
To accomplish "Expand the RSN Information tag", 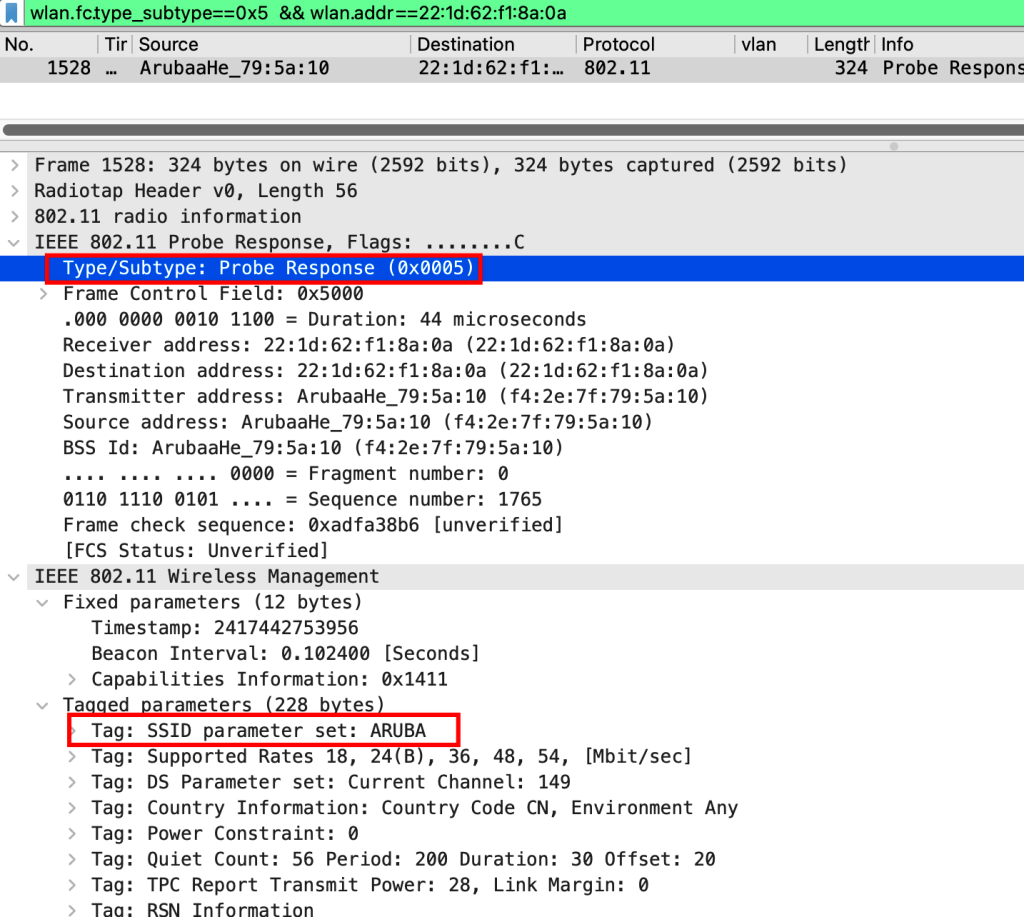I will click(x=72, y=910).
